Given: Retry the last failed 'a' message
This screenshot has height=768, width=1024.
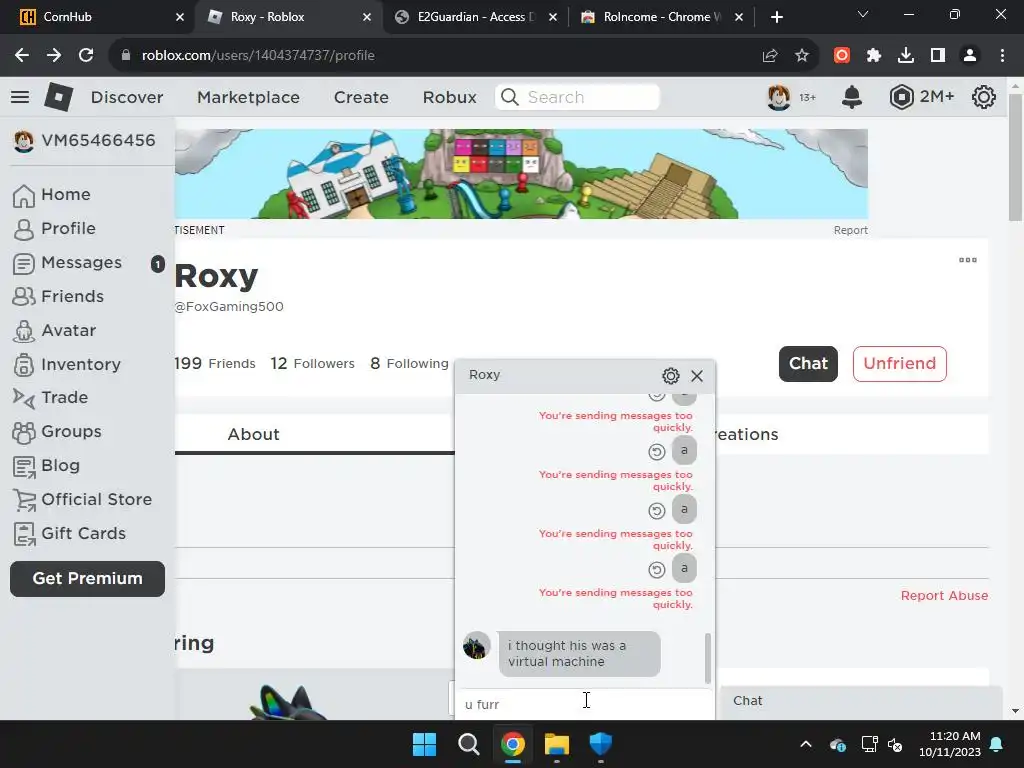Looking at the screenshot, I should [x=656, y=569].
